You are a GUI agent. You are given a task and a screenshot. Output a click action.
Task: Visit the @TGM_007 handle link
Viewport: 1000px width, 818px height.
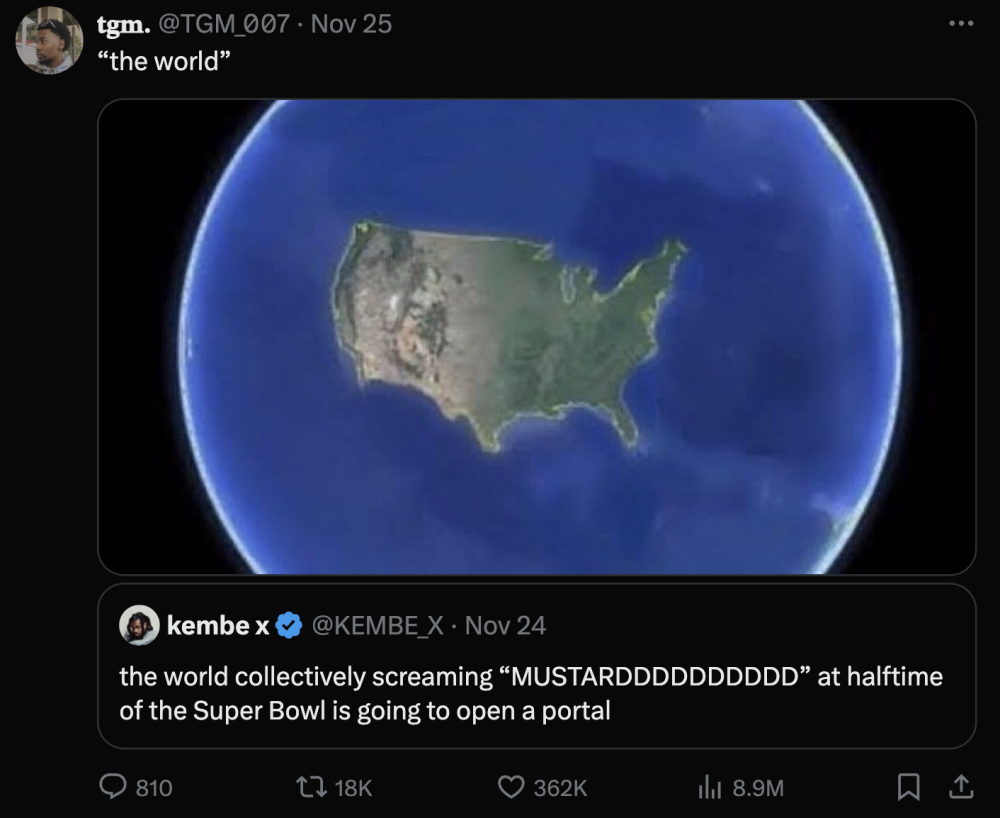tap(222, 23)
